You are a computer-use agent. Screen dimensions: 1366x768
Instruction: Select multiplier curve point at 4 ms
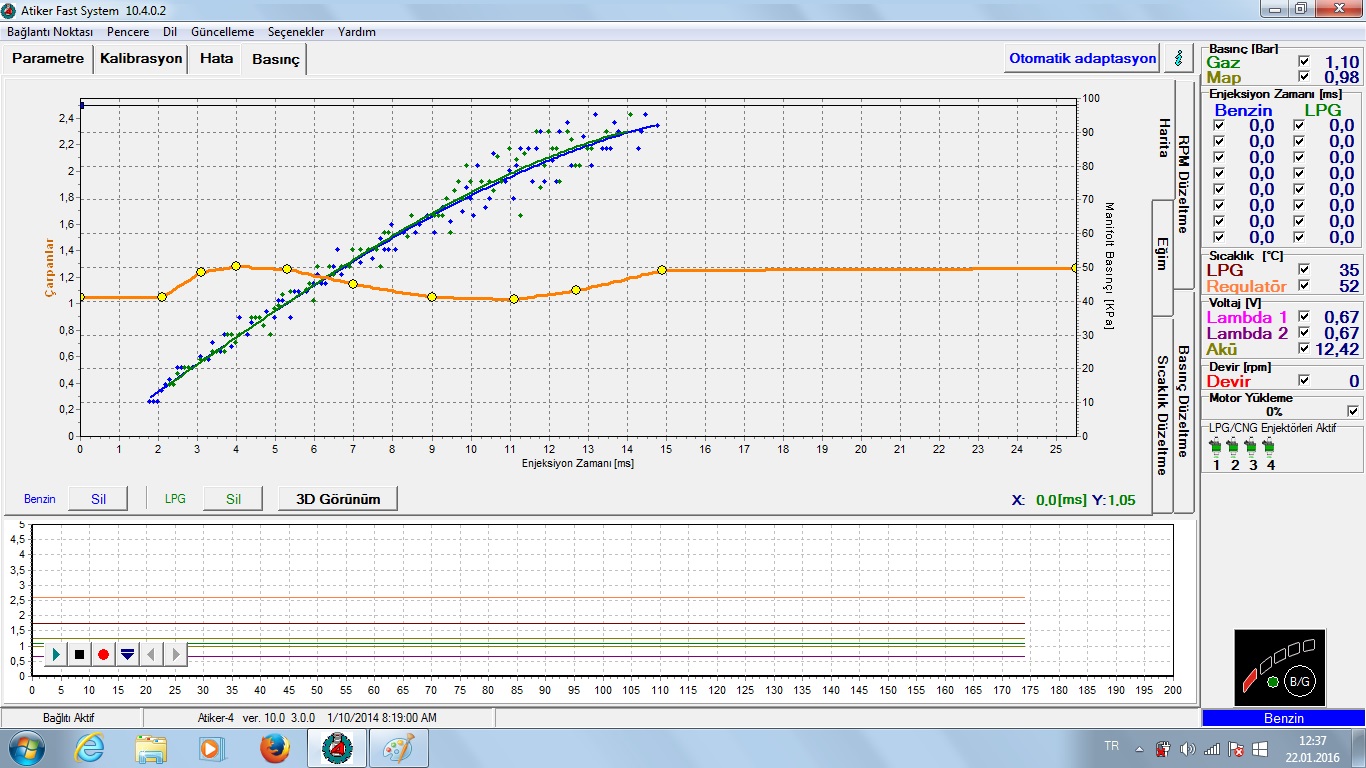coord(236,266)
